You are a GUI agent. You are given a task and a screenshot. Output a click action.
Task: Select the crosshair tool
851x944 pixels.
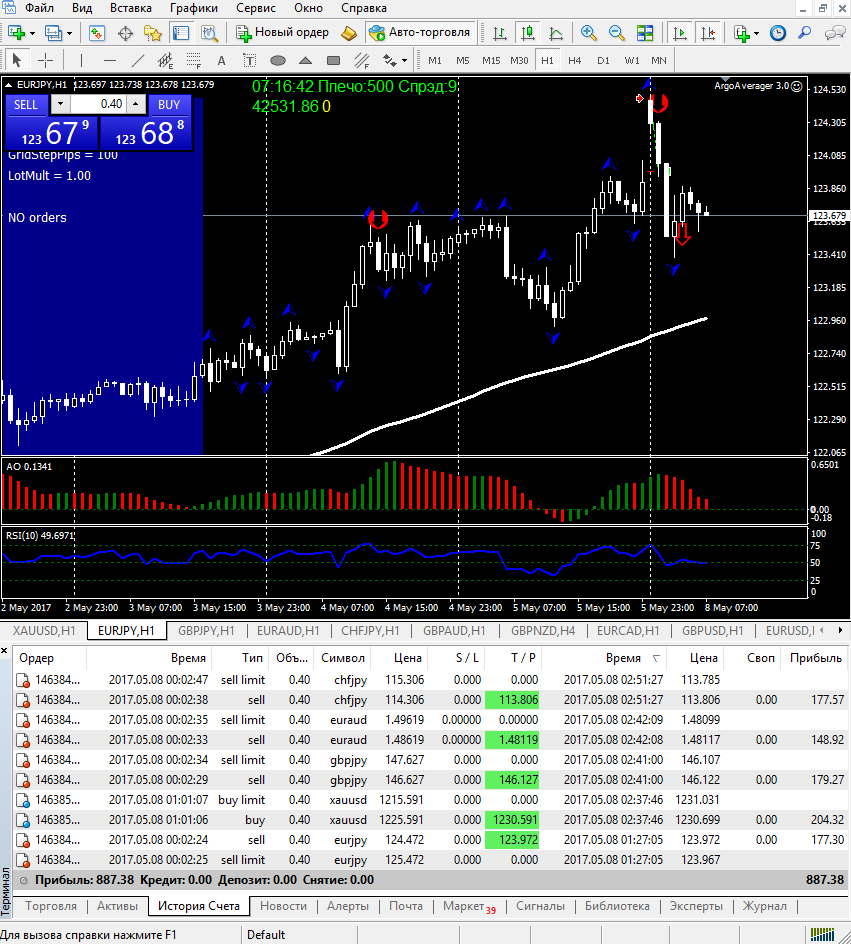[45, 60]
